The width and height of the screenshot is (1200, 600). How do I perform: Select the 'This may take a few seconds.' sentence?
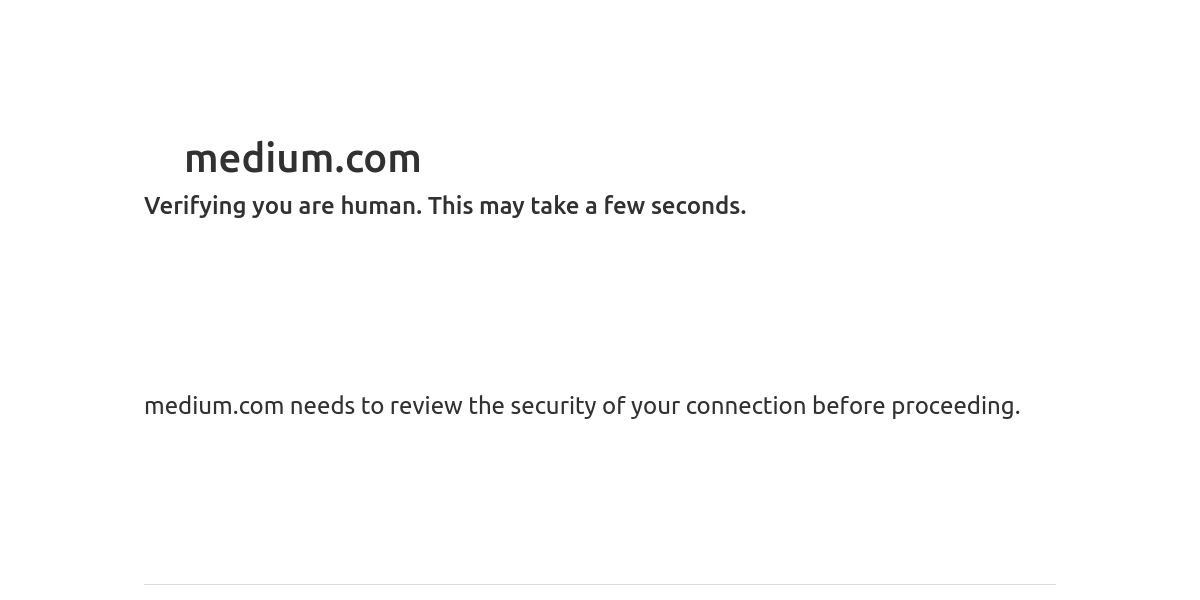point(587,206)
